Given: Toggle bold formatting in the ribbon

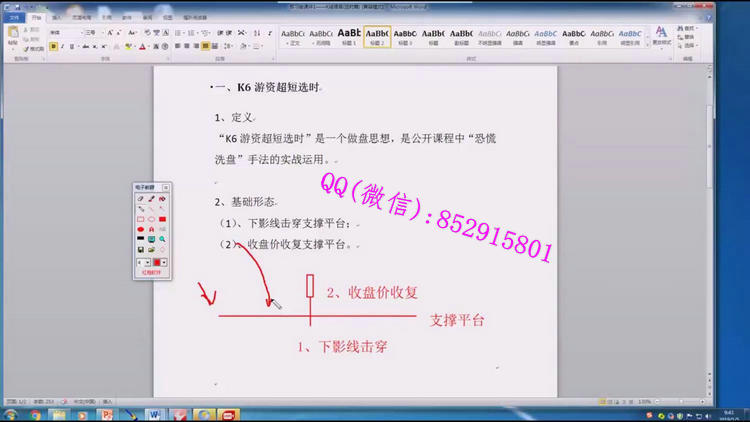Looking at the screenshot, I should pyautogui.click(x=52, y=46).
